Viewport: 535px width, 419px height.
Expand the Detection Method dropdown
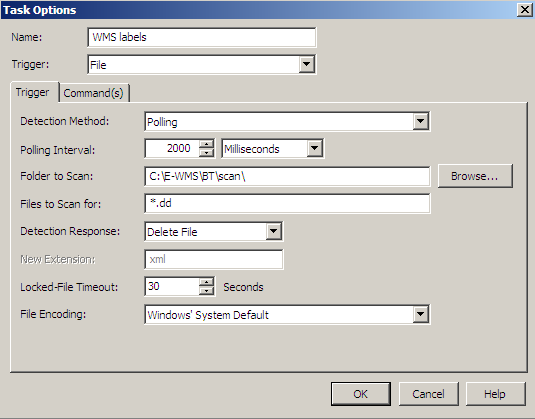(420, 121)
